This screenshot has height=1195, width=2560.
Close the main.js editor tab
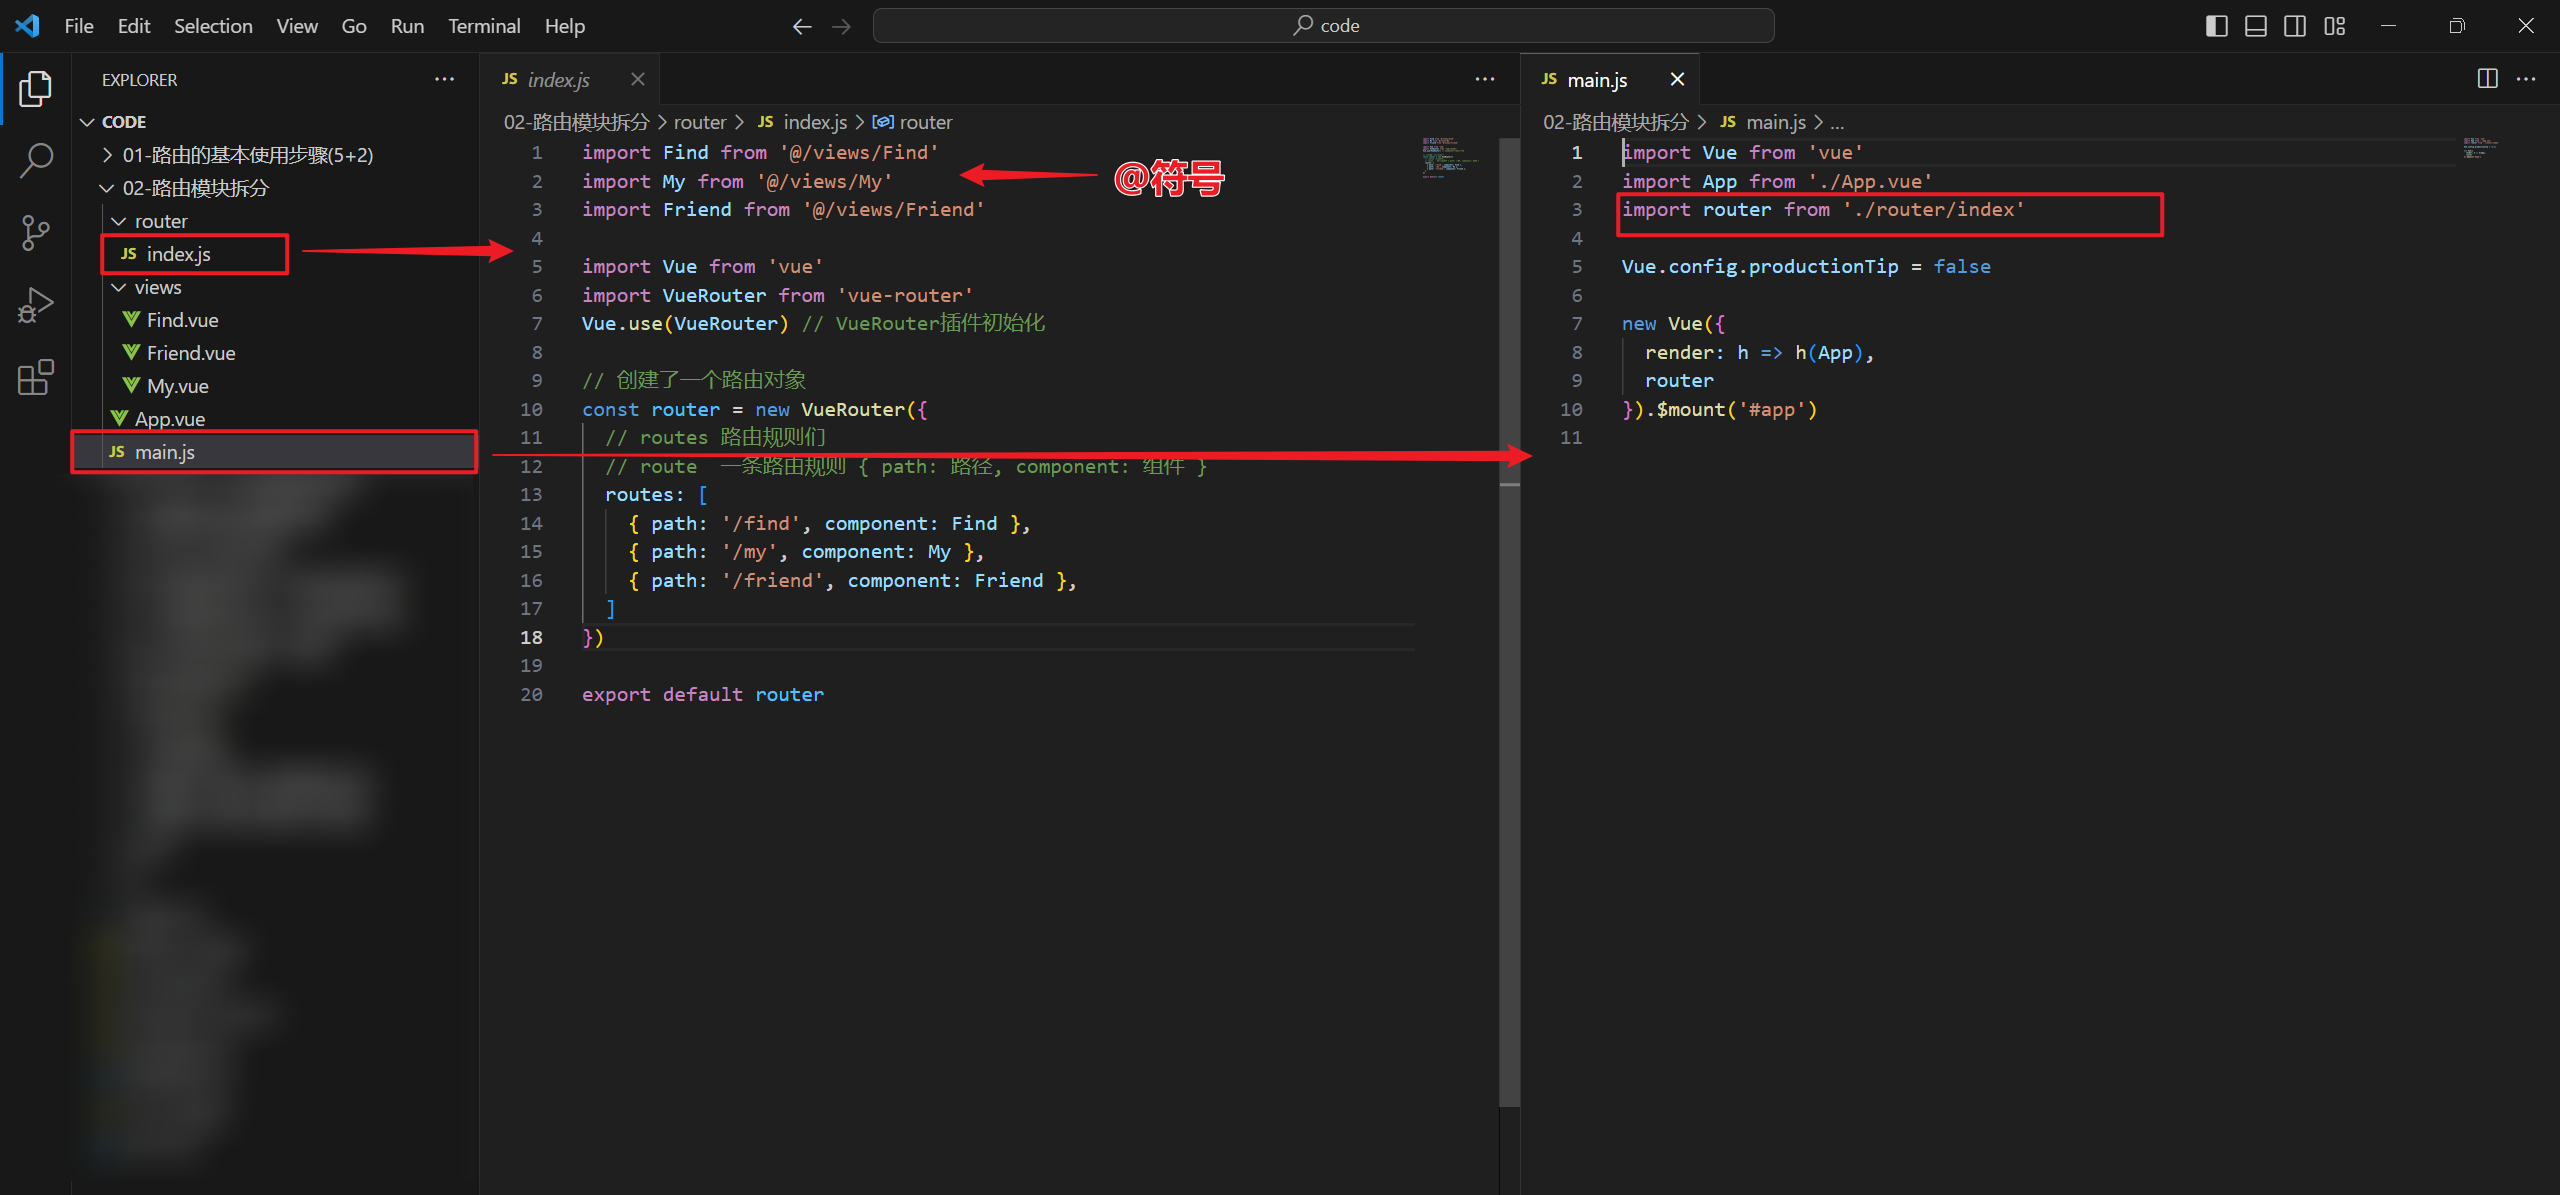(x=1678, y=80)
